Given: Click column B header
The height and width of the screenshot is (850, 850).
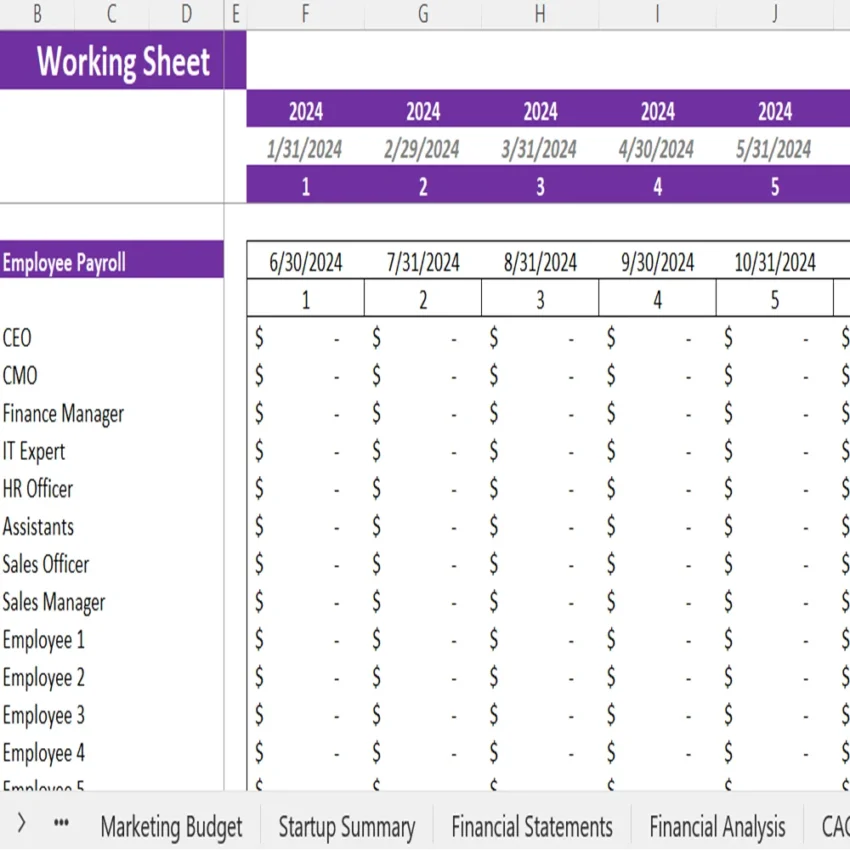Looking at the screenshot, I should tap(38, 15).
